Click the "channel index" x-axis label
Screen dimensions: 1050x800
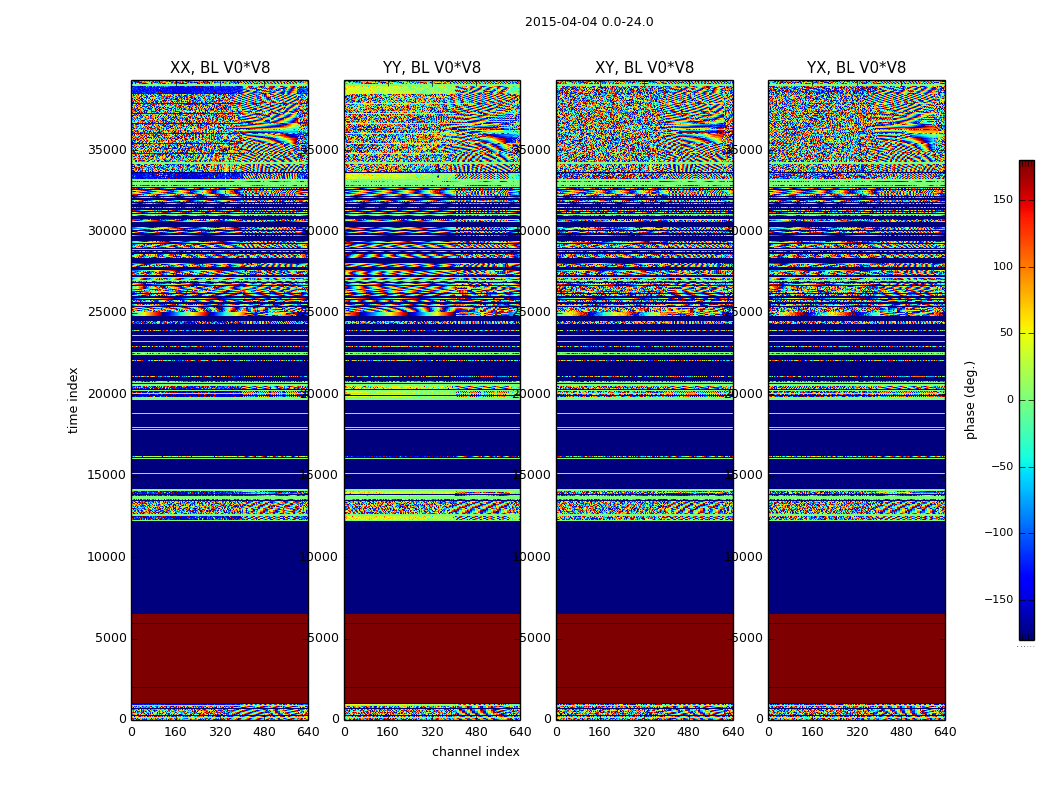pos(475,752)
